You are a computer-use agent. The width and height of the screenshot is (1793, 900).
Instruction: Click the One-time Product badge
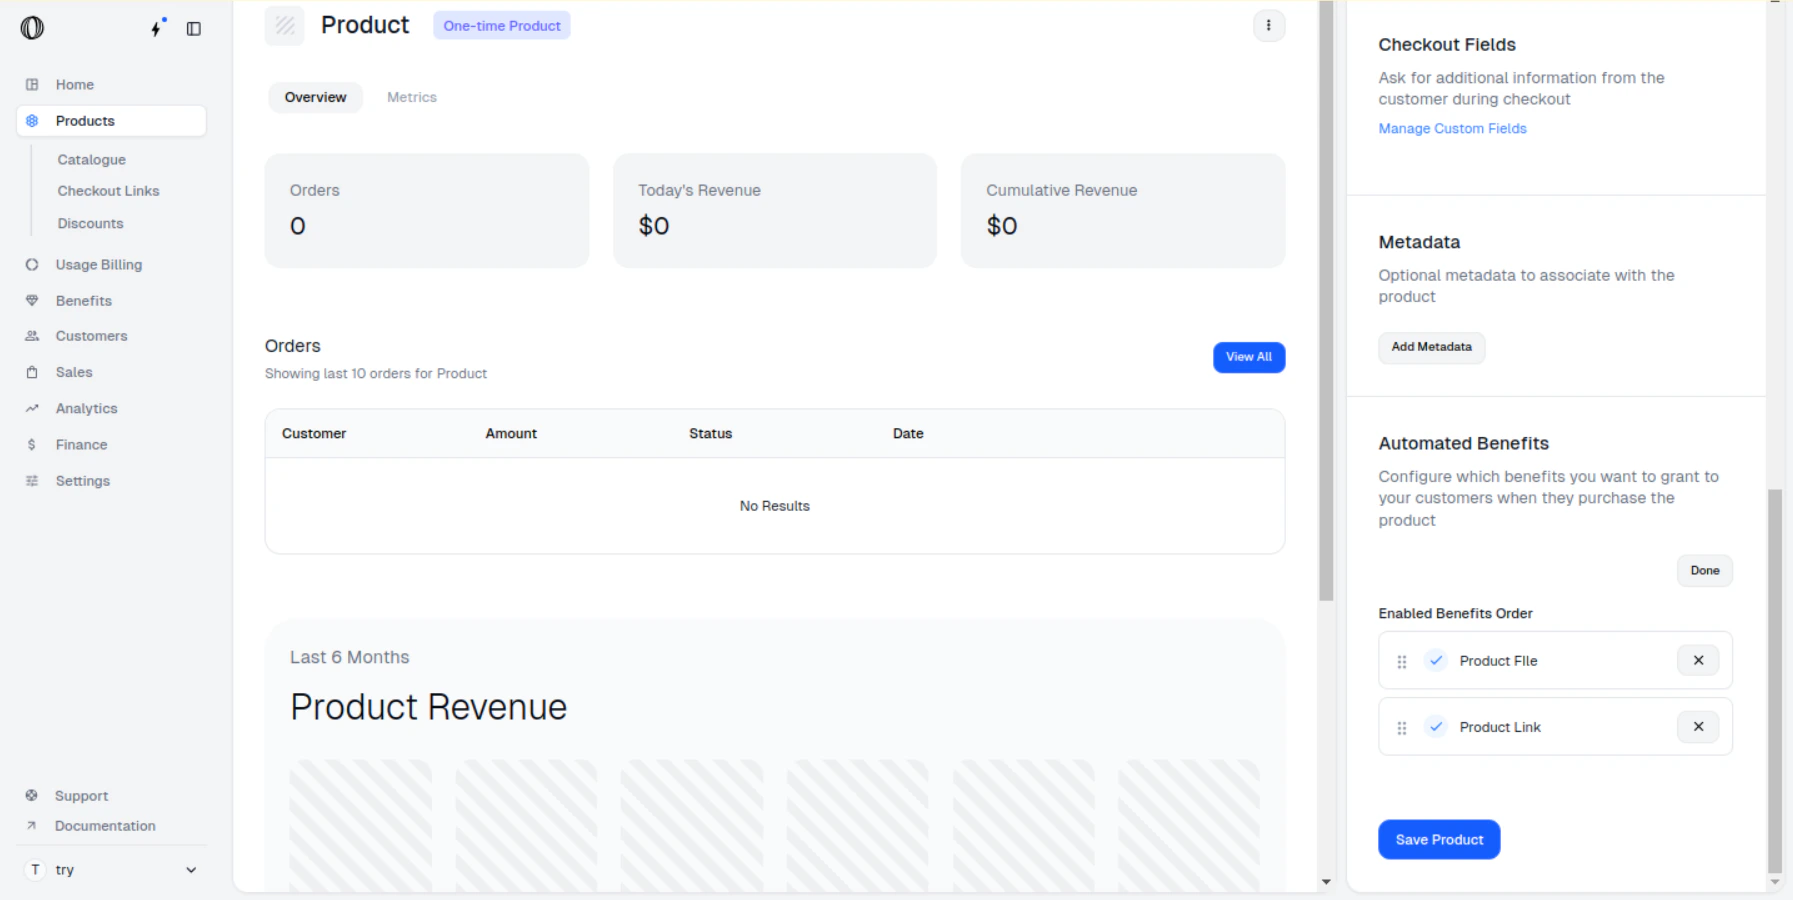[502, 26]
